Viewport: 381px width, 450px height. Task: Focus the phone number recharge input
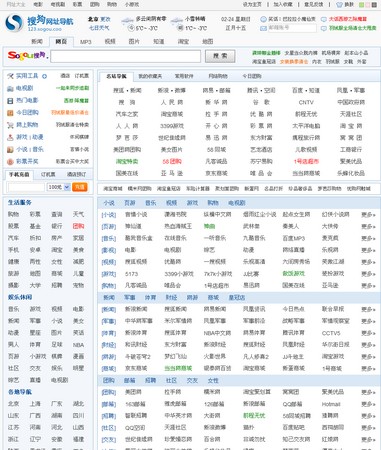[x=26, y=187]
